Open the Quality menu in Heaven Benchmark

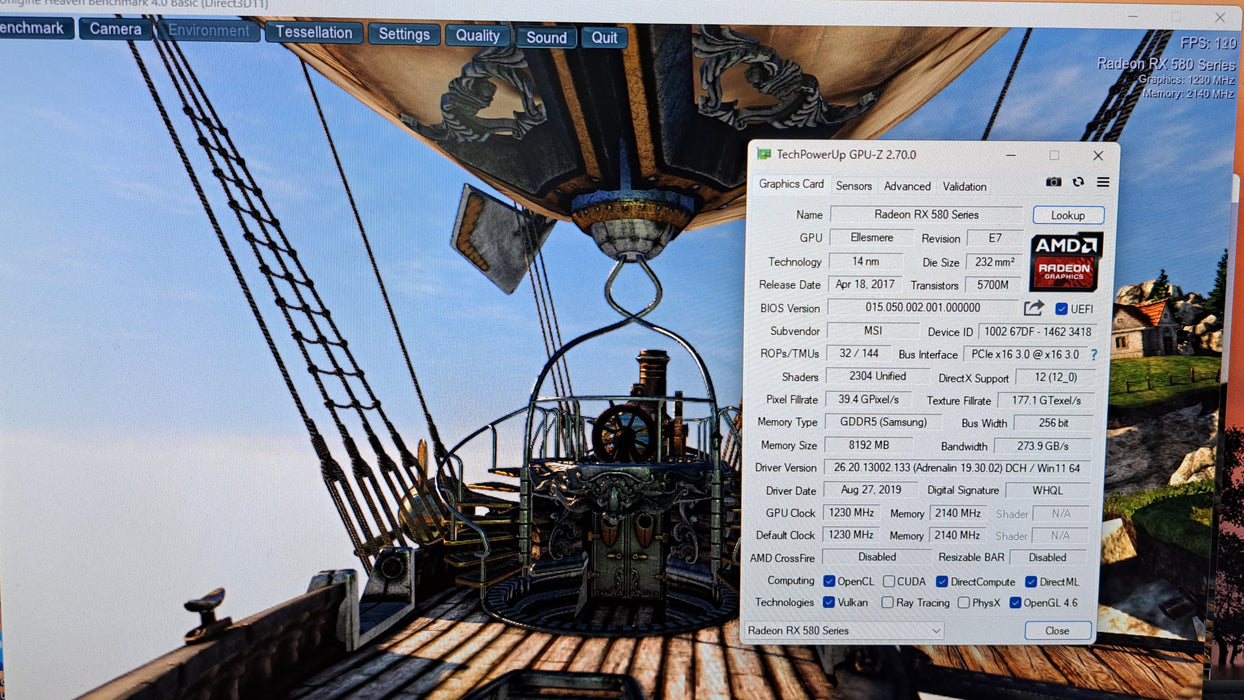coord(478,35)
